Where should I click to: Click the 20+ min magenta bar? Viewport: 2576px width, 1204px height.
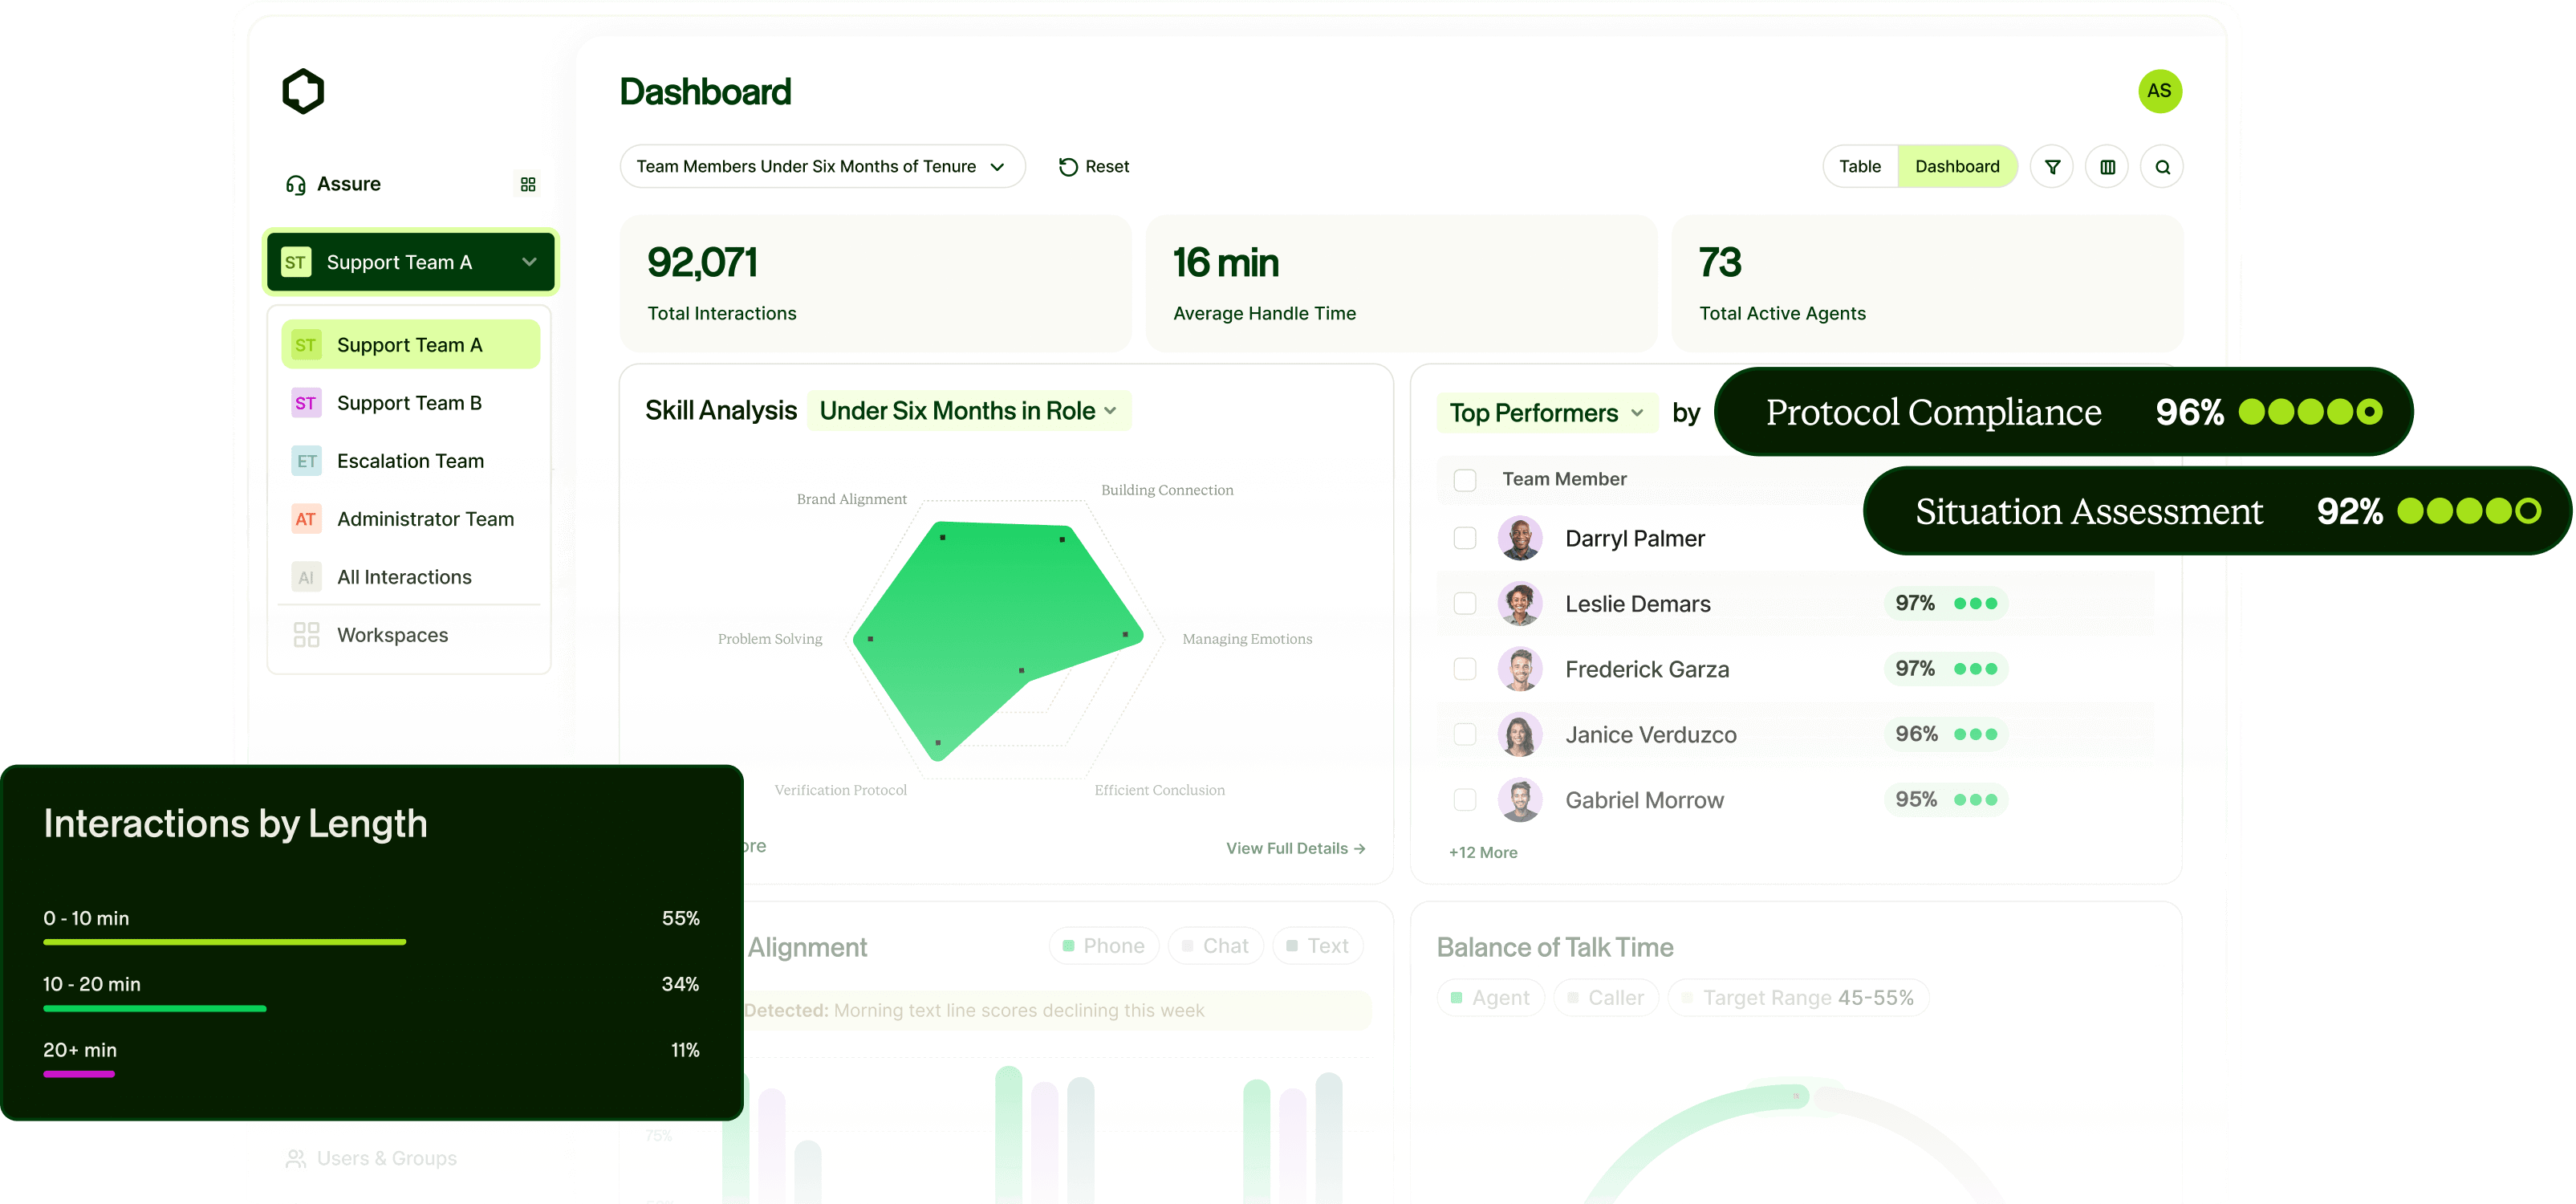79,1074
